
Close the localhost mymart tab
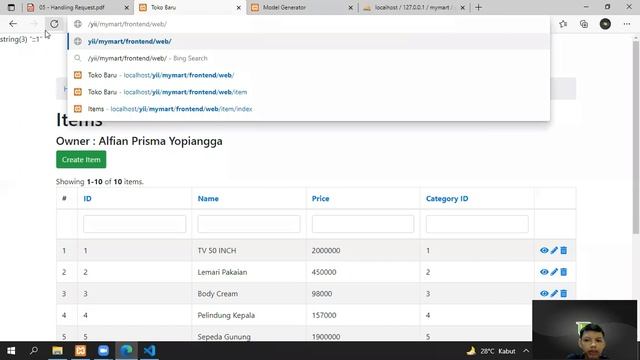(x=462, y=7)
